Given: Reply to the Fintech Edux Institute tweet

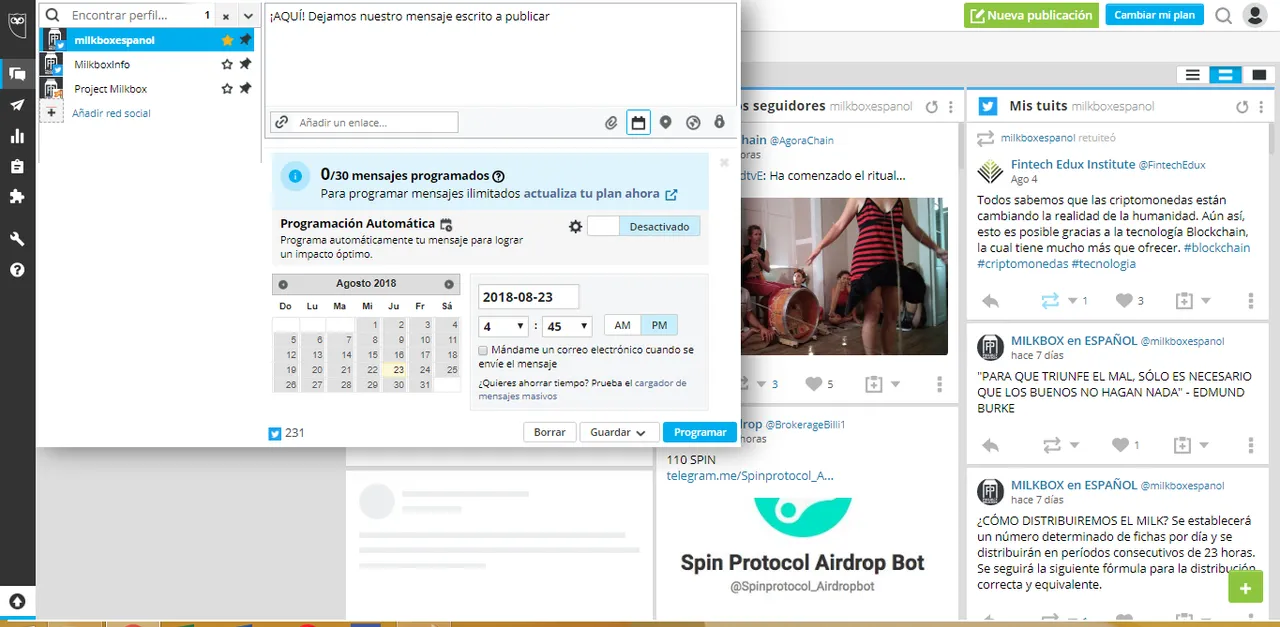Looking at the screenshot, I should click(x=990, y=300).
